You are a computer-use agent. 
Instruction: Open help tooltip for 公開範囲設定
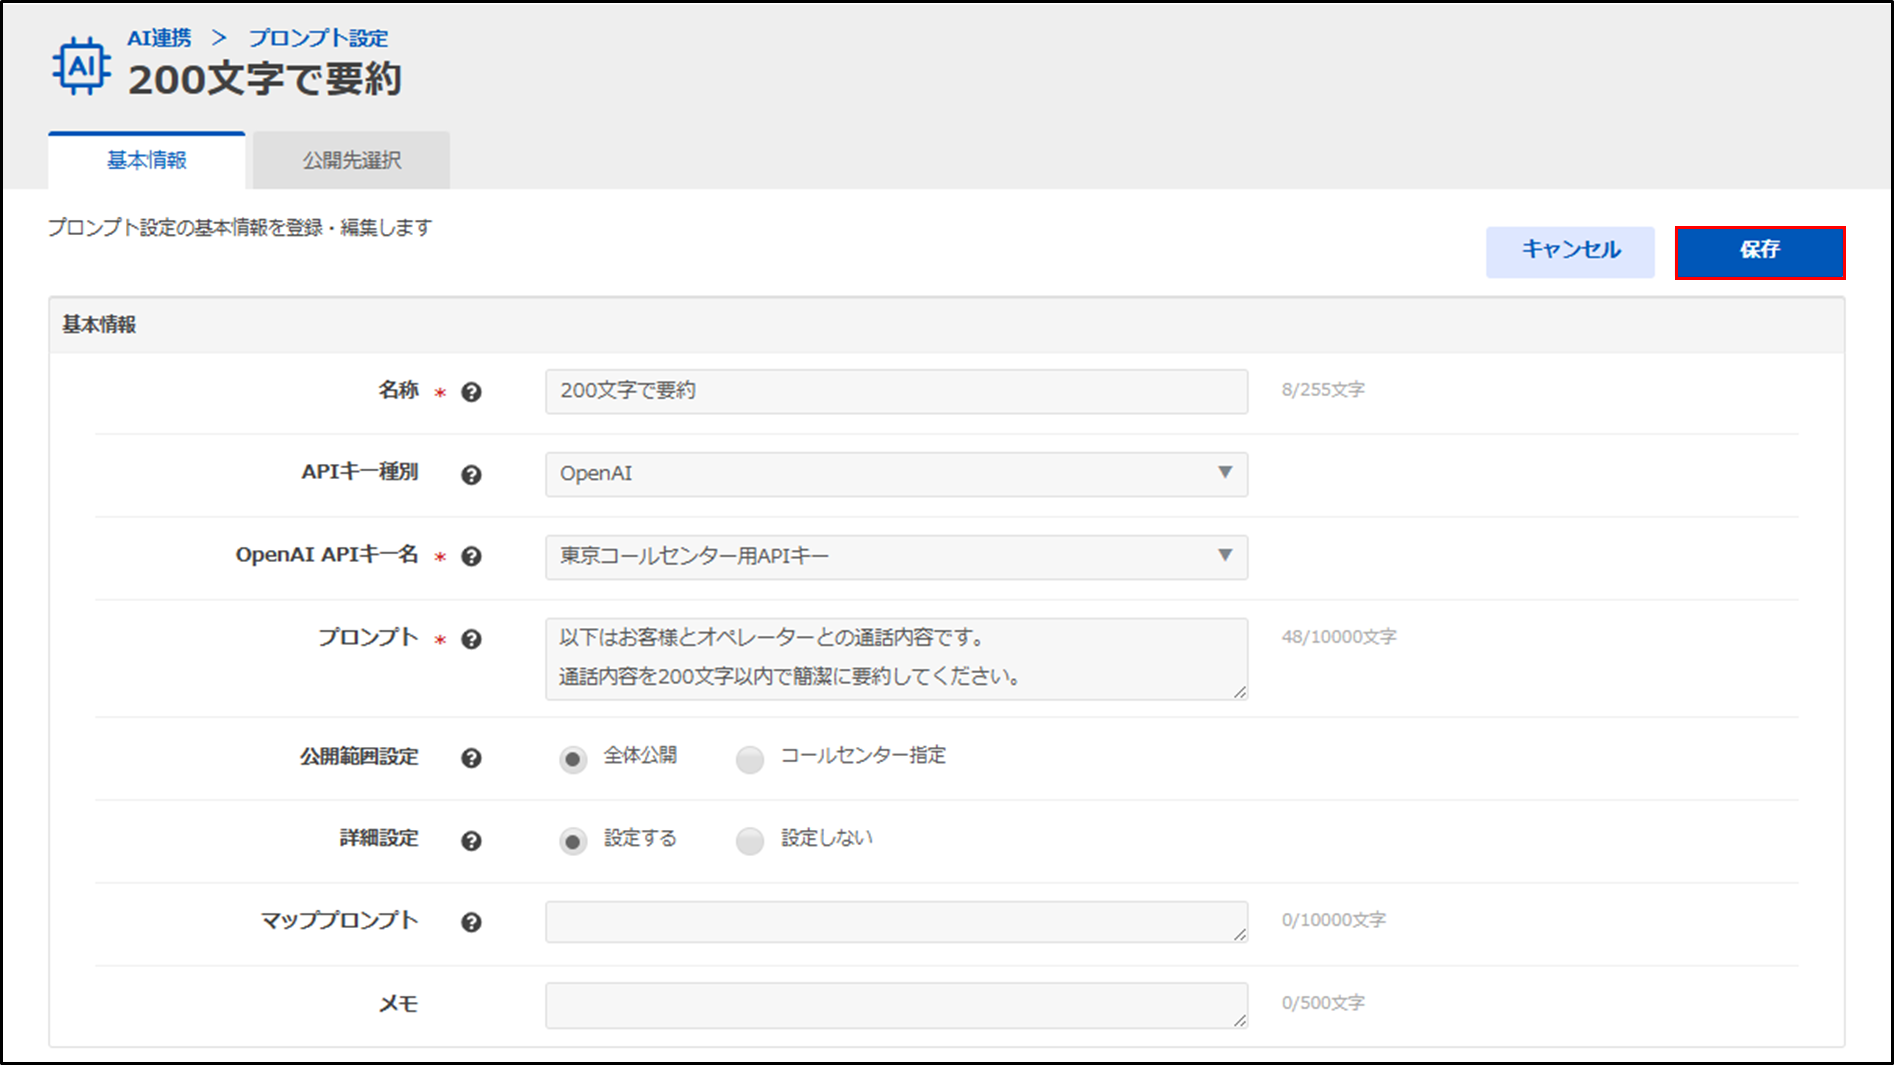pos(471,758)
